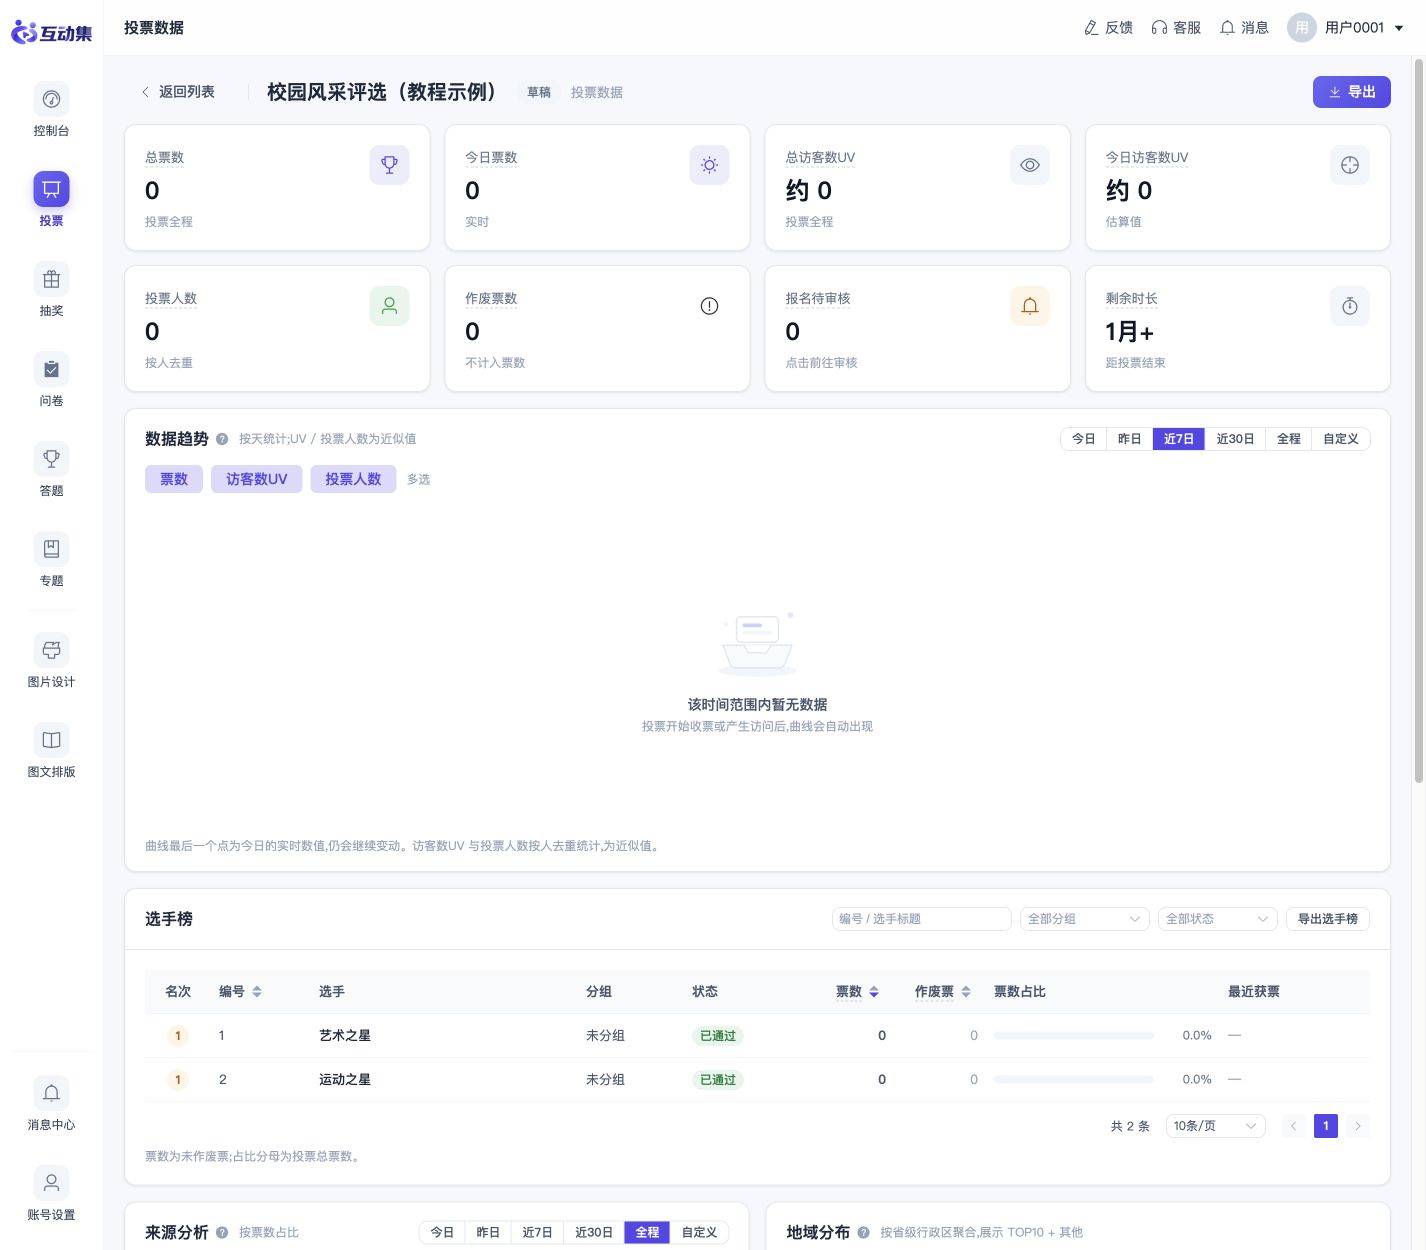Screen dimensions: 1426x1250
Task: Select 昨日 range in 来源分析
Action: (488, 1233)
